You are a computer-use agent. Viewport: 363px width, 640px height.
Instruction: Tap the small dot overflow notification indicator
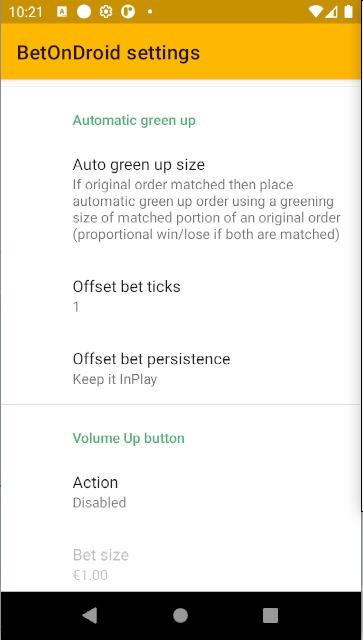pyautogui.click(x=150, y=12)
